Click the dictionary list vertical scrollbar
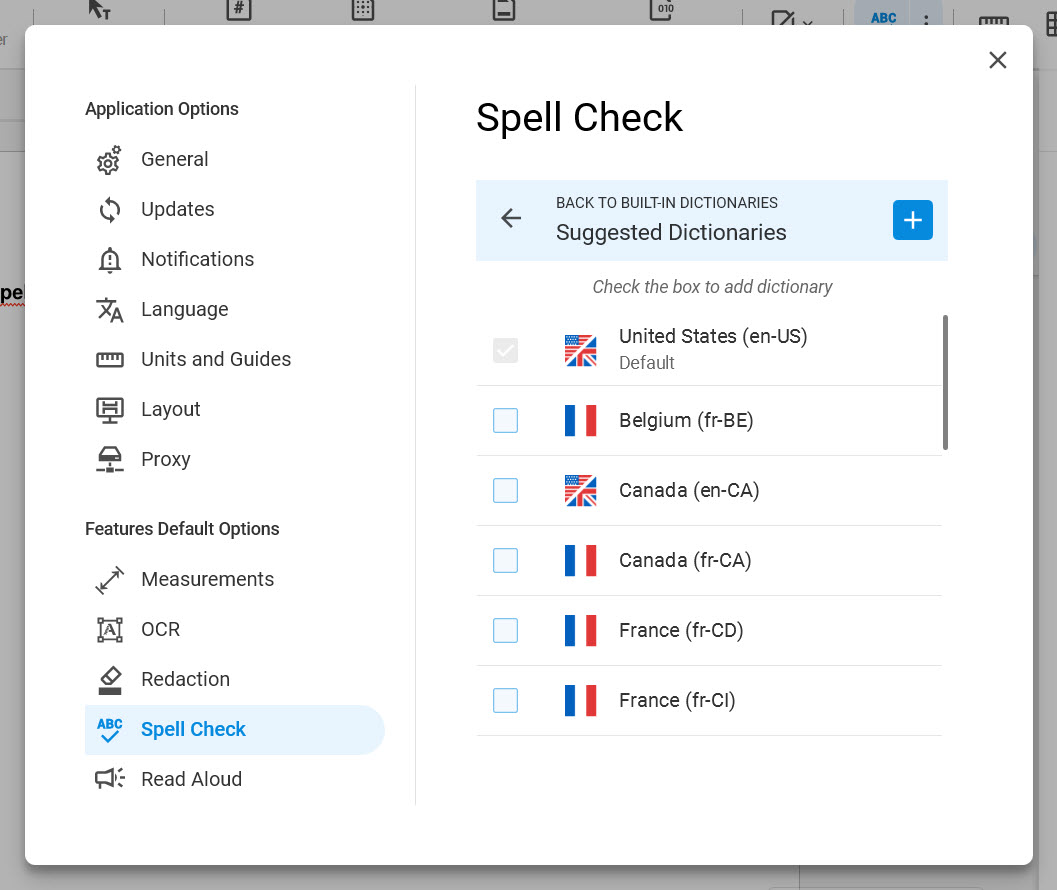 [945, 382]
